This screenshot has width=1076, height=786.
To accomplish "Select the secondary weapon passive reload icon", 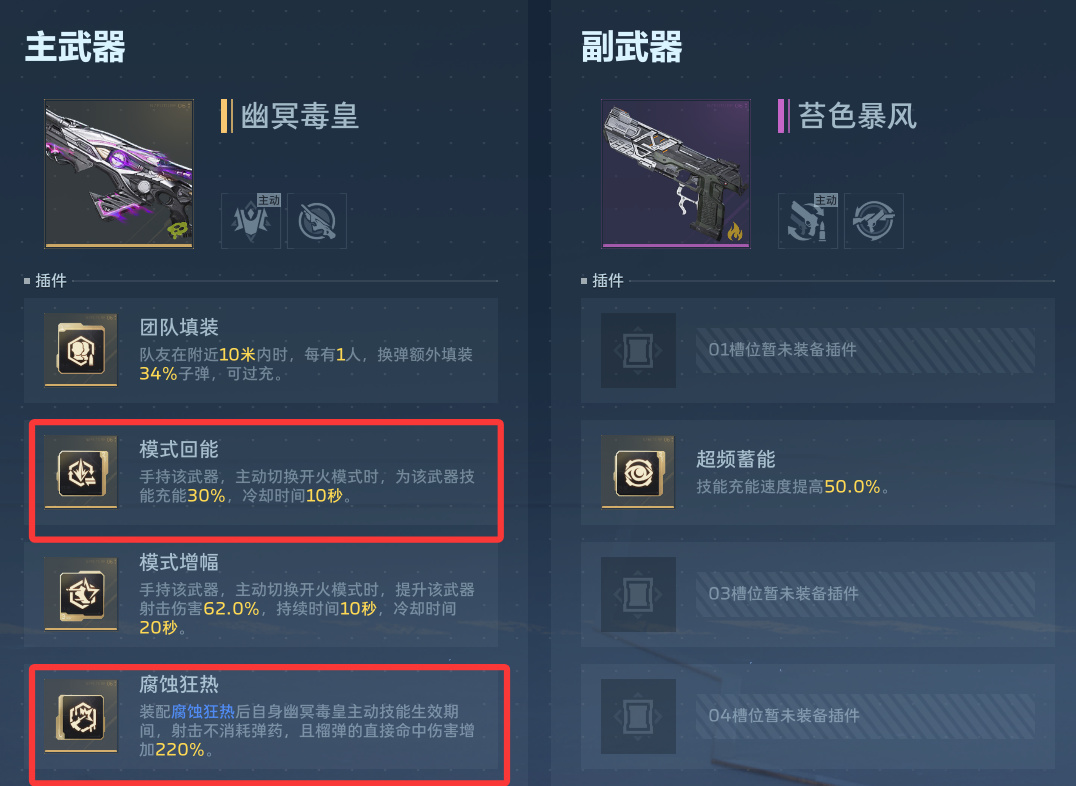I will (874, 220).
